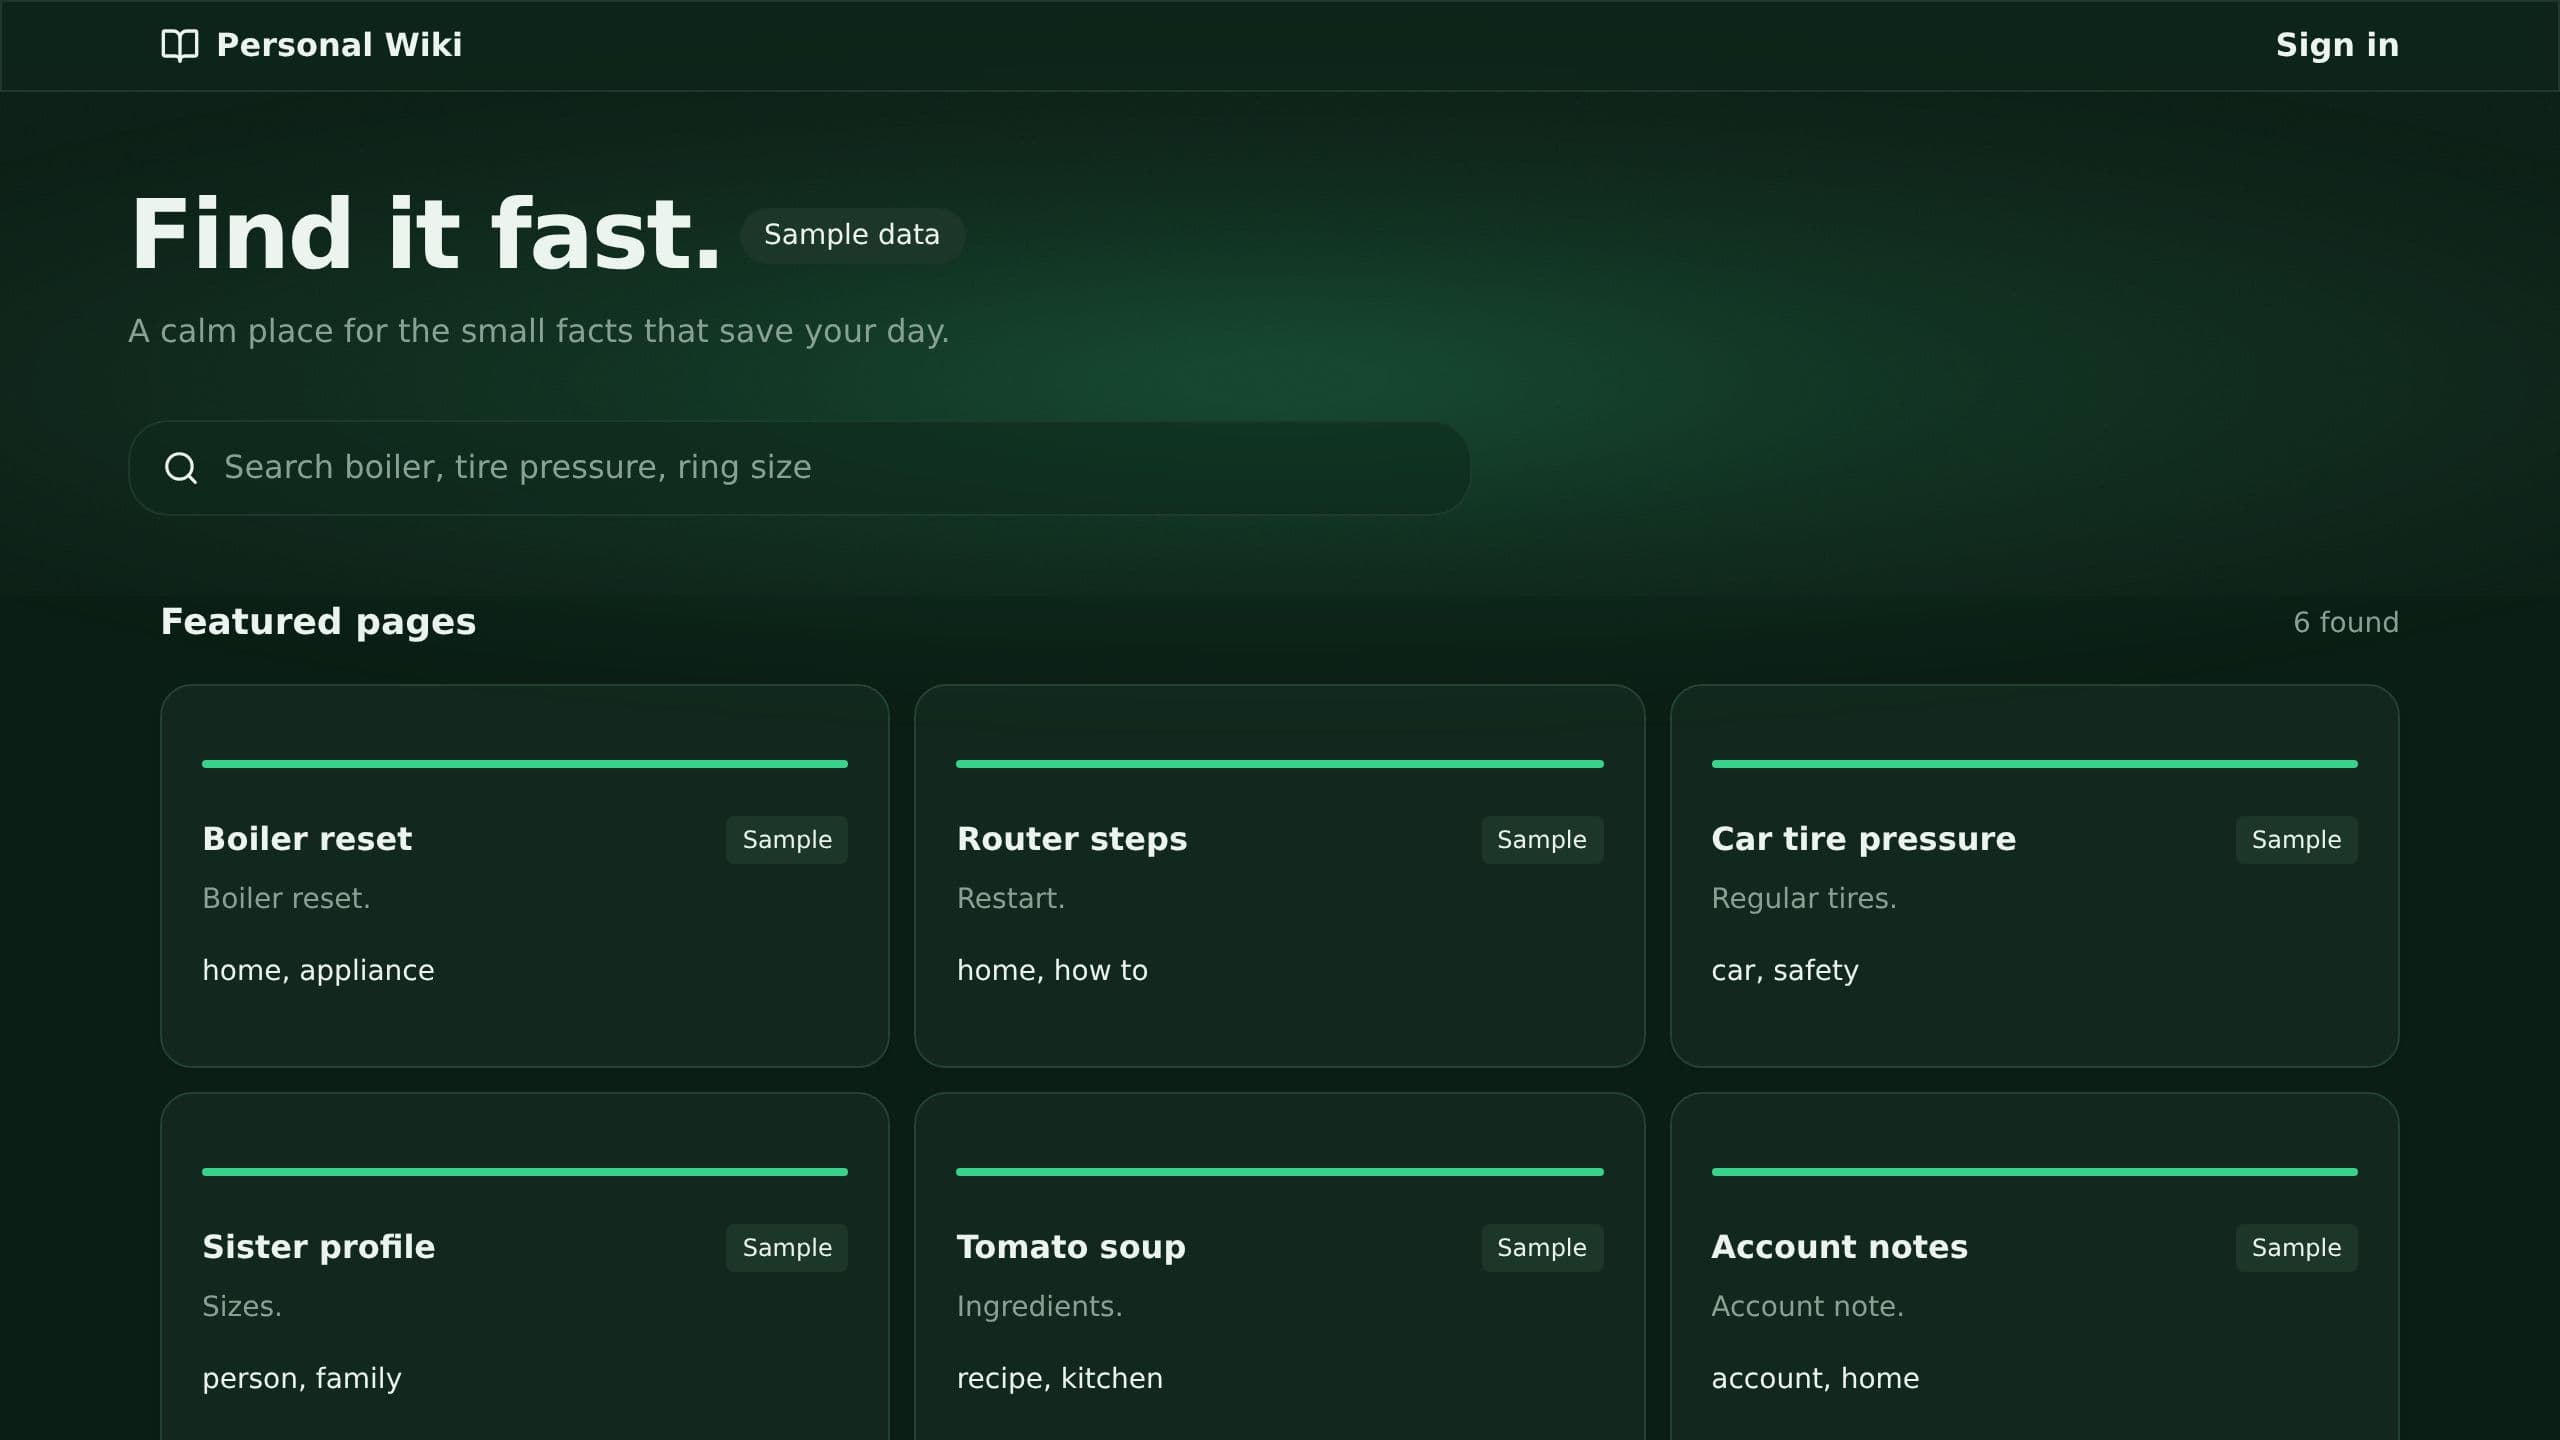
Task: Click the Personal Wiki book icon
Action: pyautogui.click(x=180, y=45)
